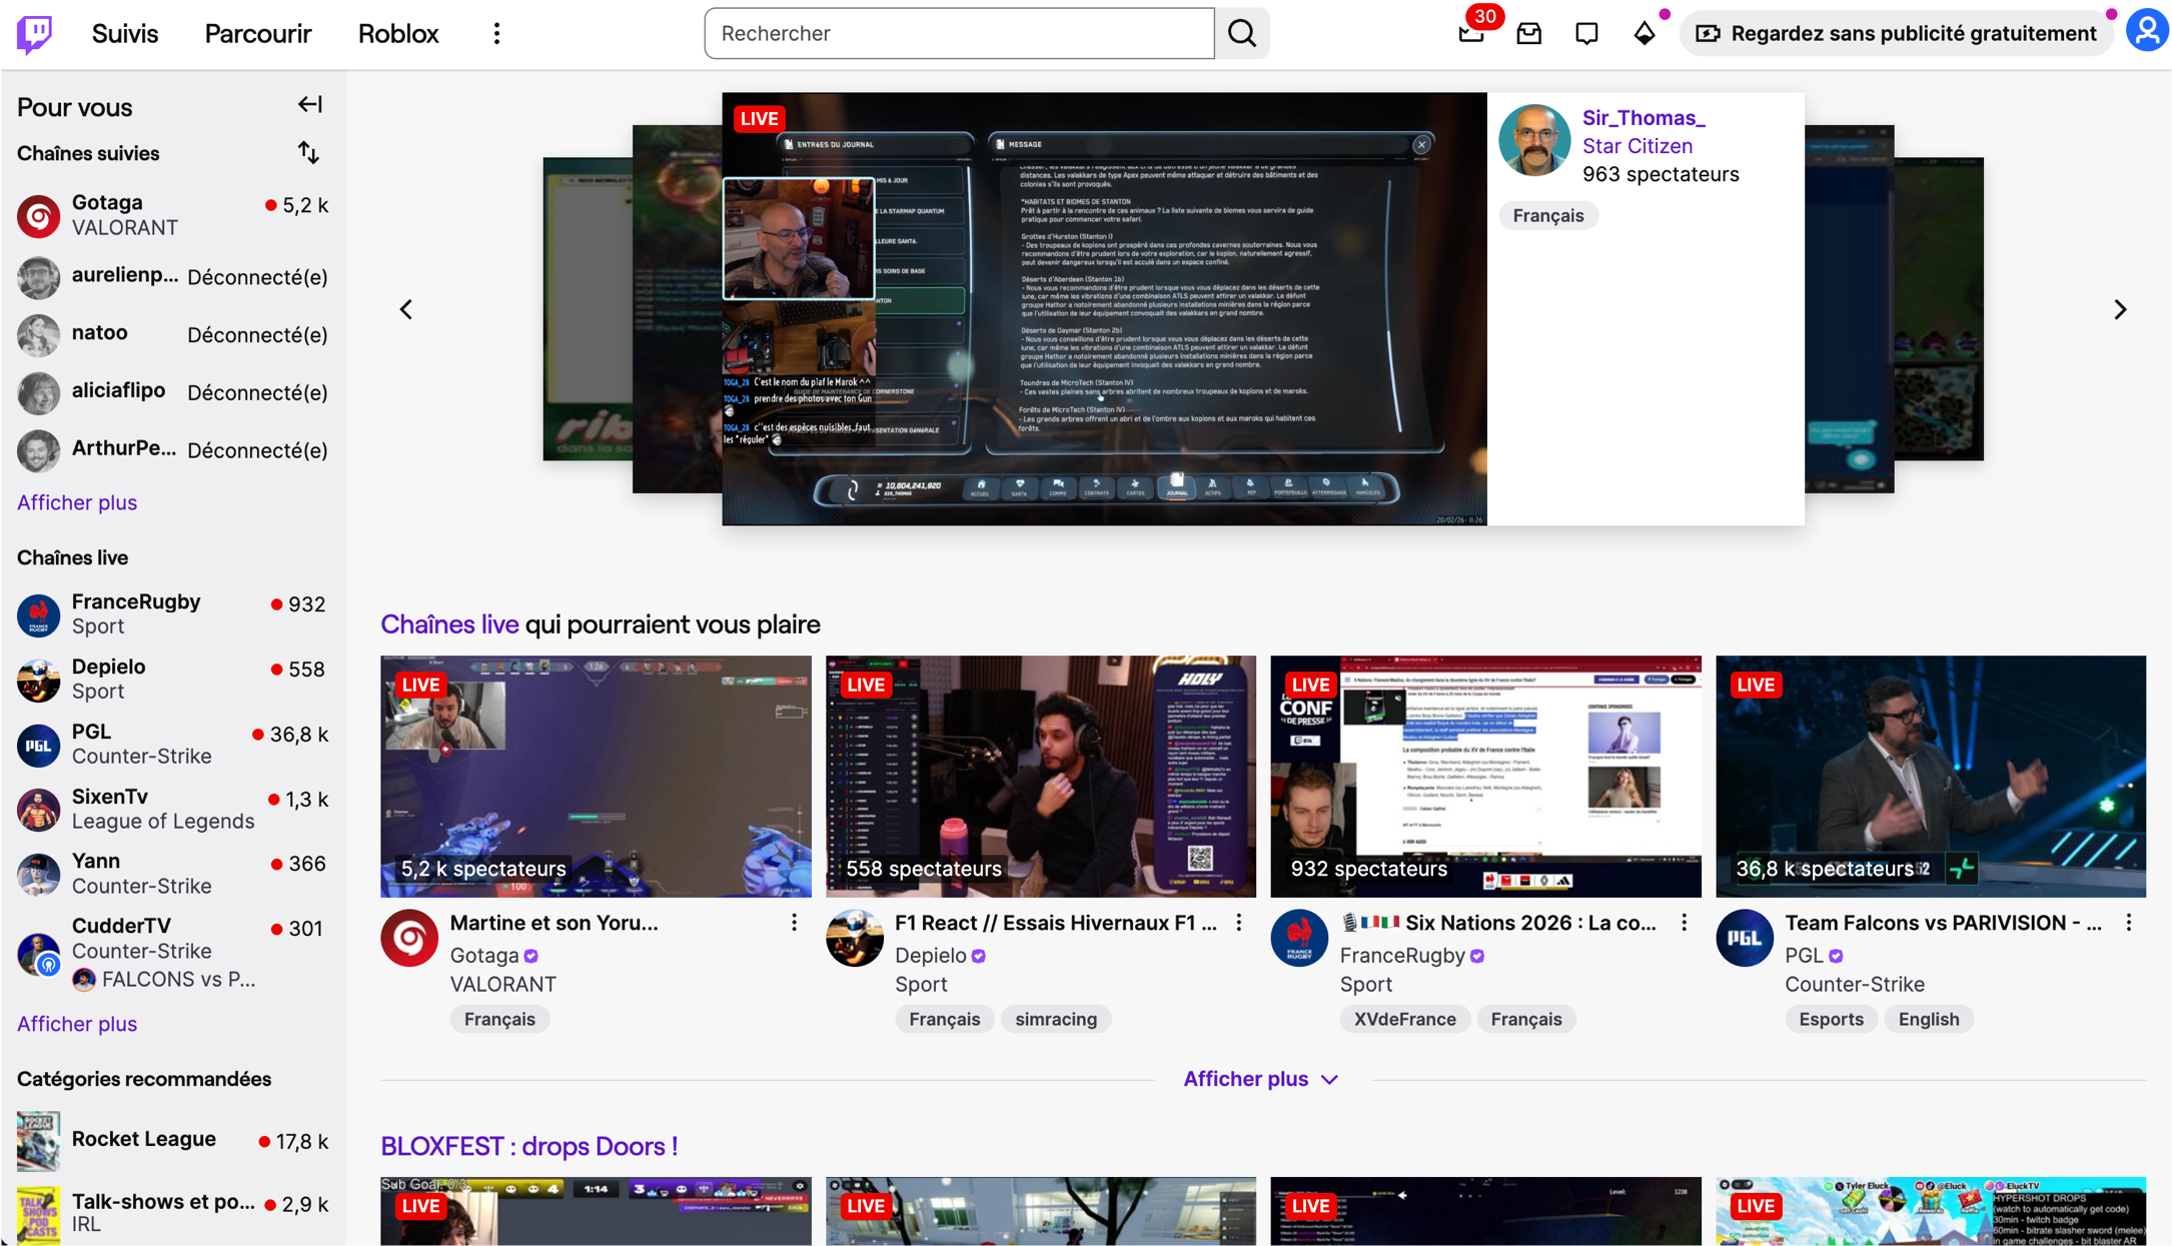Open the Star Citizen category link
Viewport: 2172px width, 1246px height.
(x=1637, y=145)
